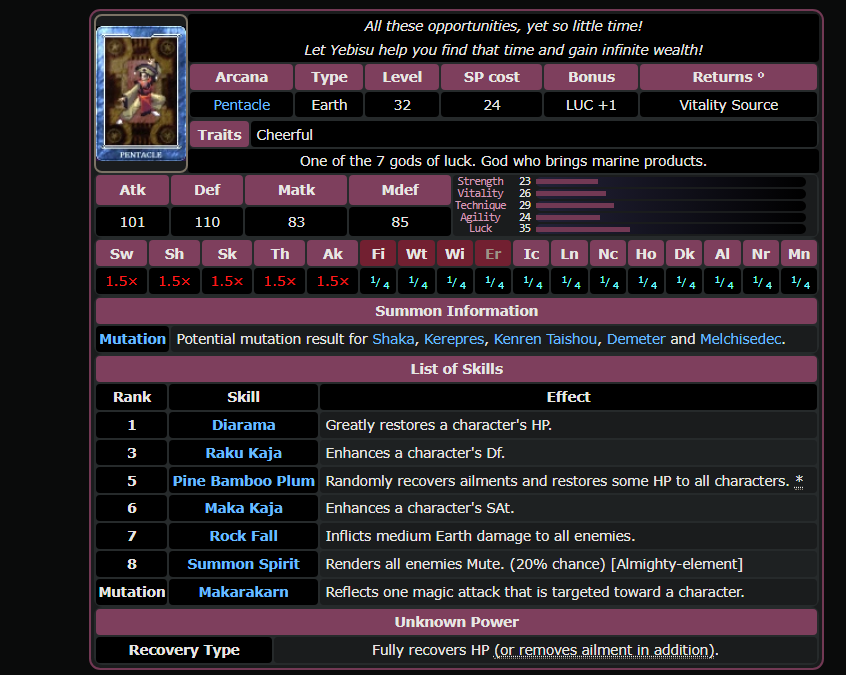Select the Nc affinity header
Viewport: 846px width, 675px height.
point(608,254)
